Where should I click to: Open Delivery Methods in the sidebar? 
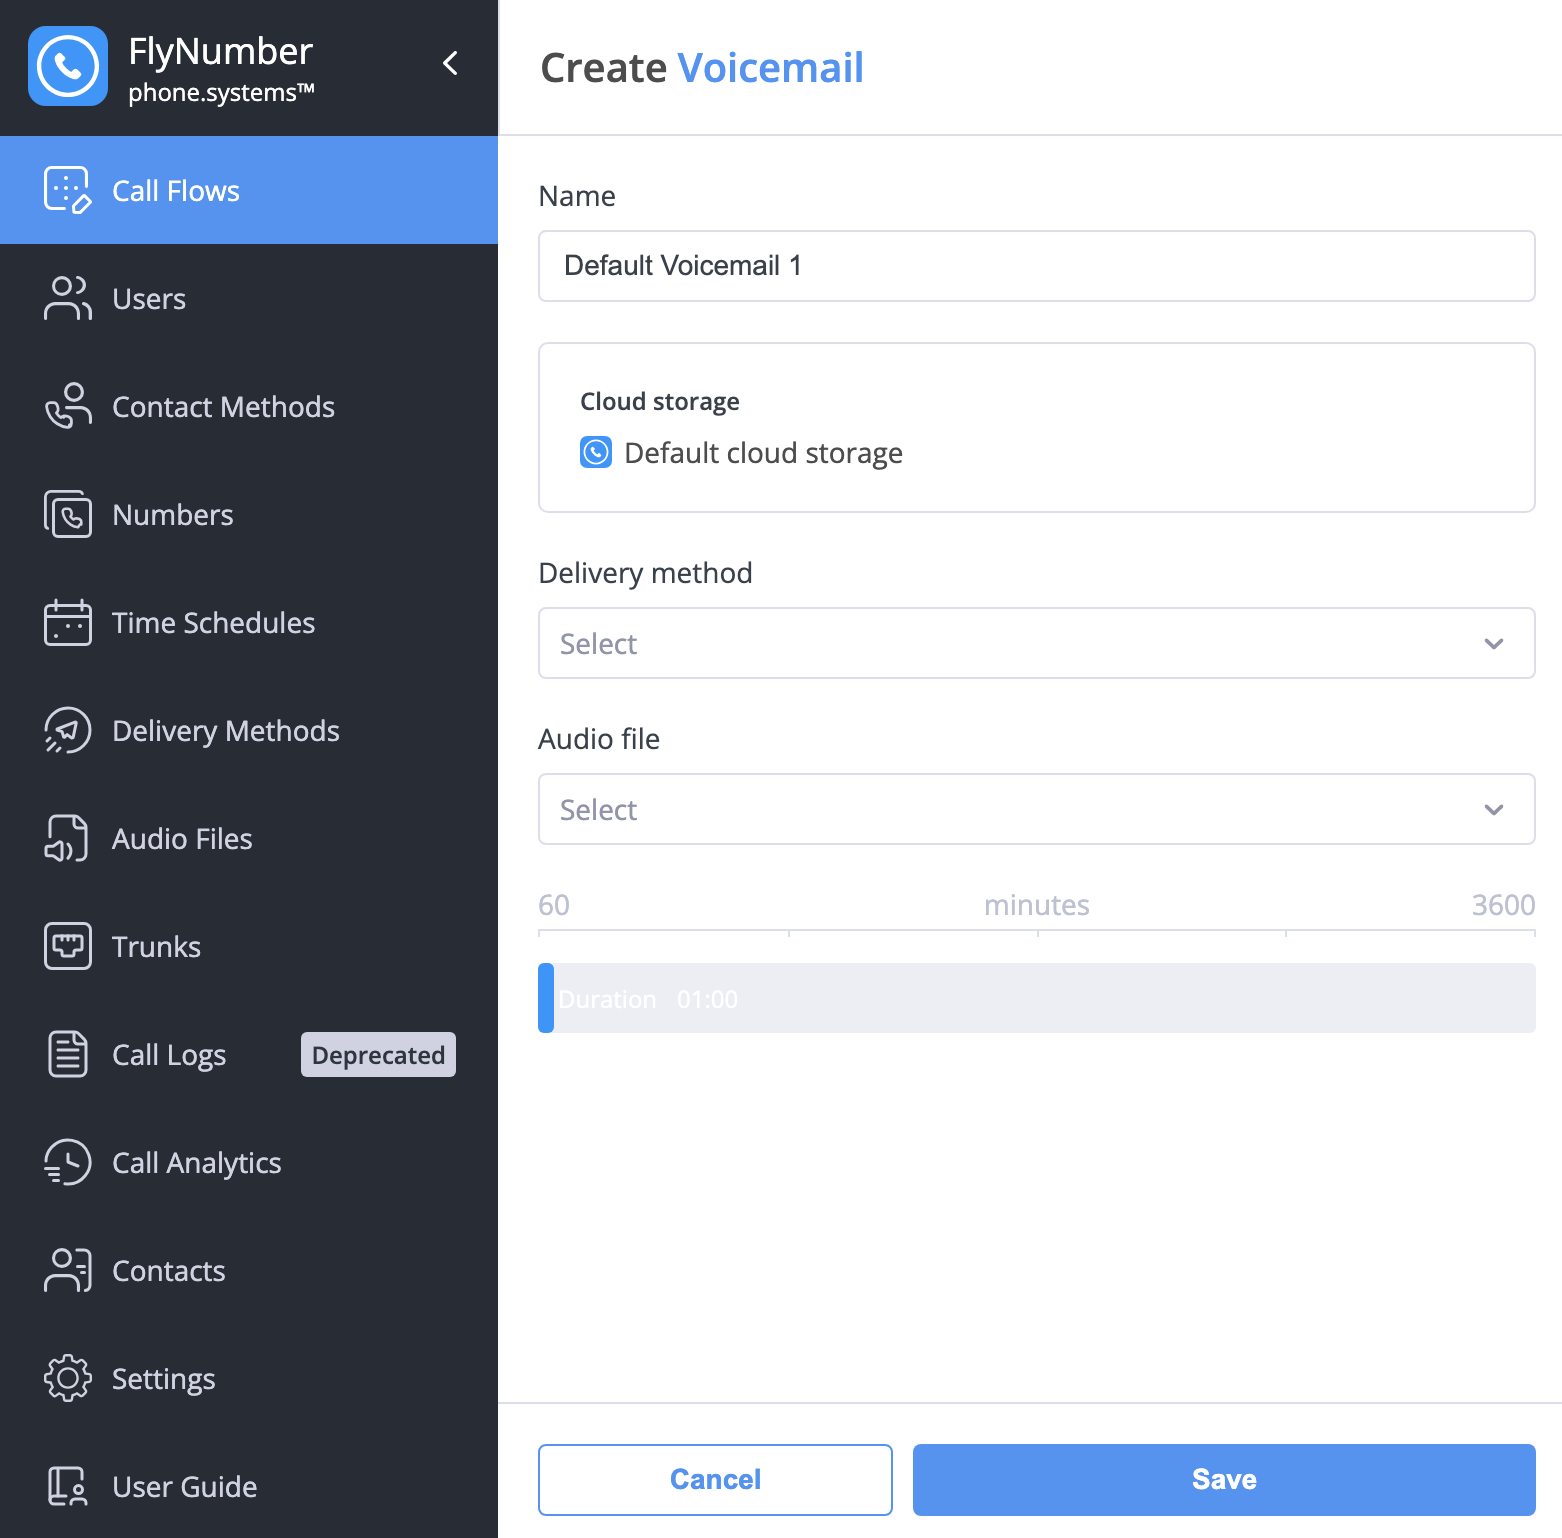[226, 731]
